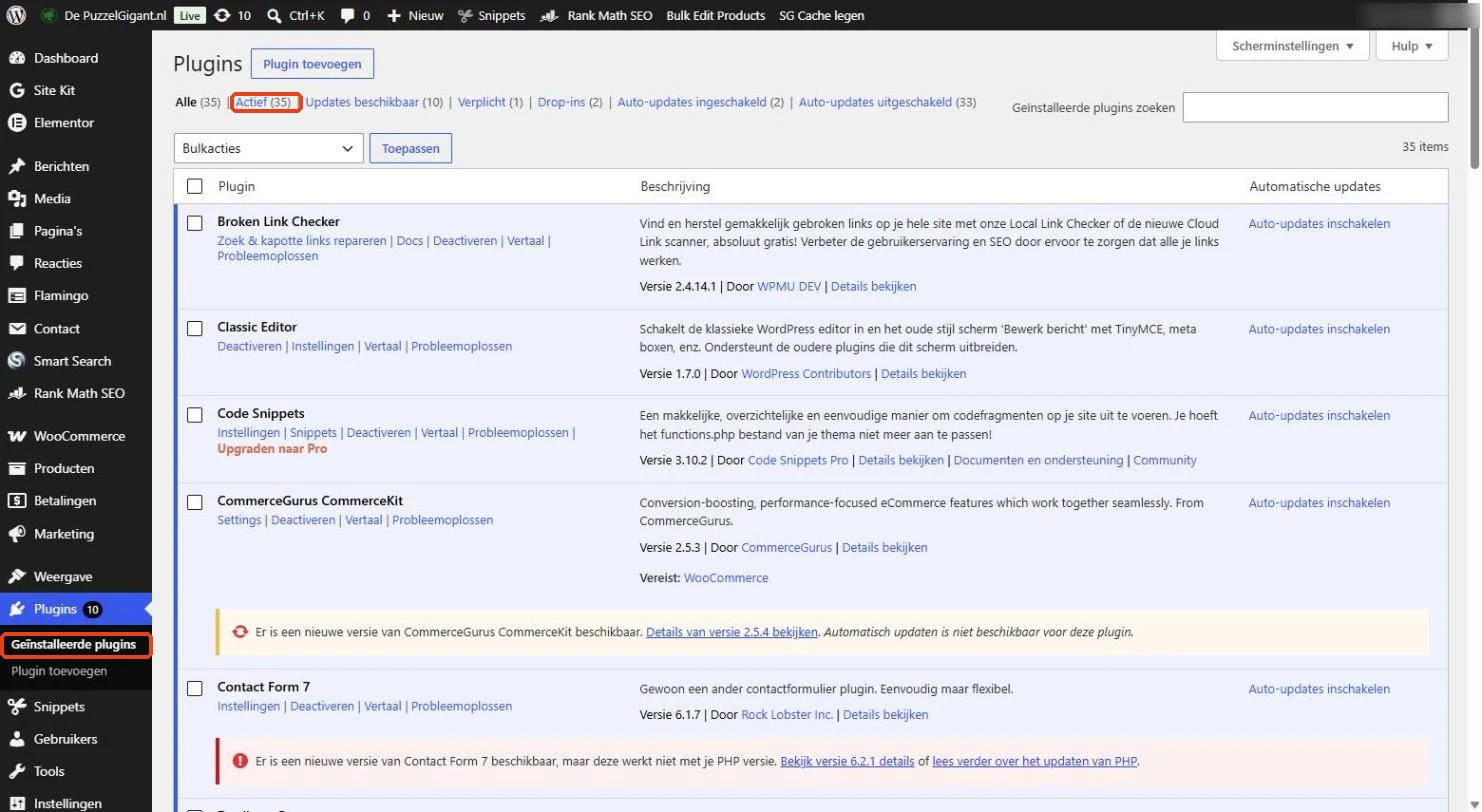The image size is (1482, 812).
Task: Open WooCommerce in the sidebar
Action: [79, 436]
